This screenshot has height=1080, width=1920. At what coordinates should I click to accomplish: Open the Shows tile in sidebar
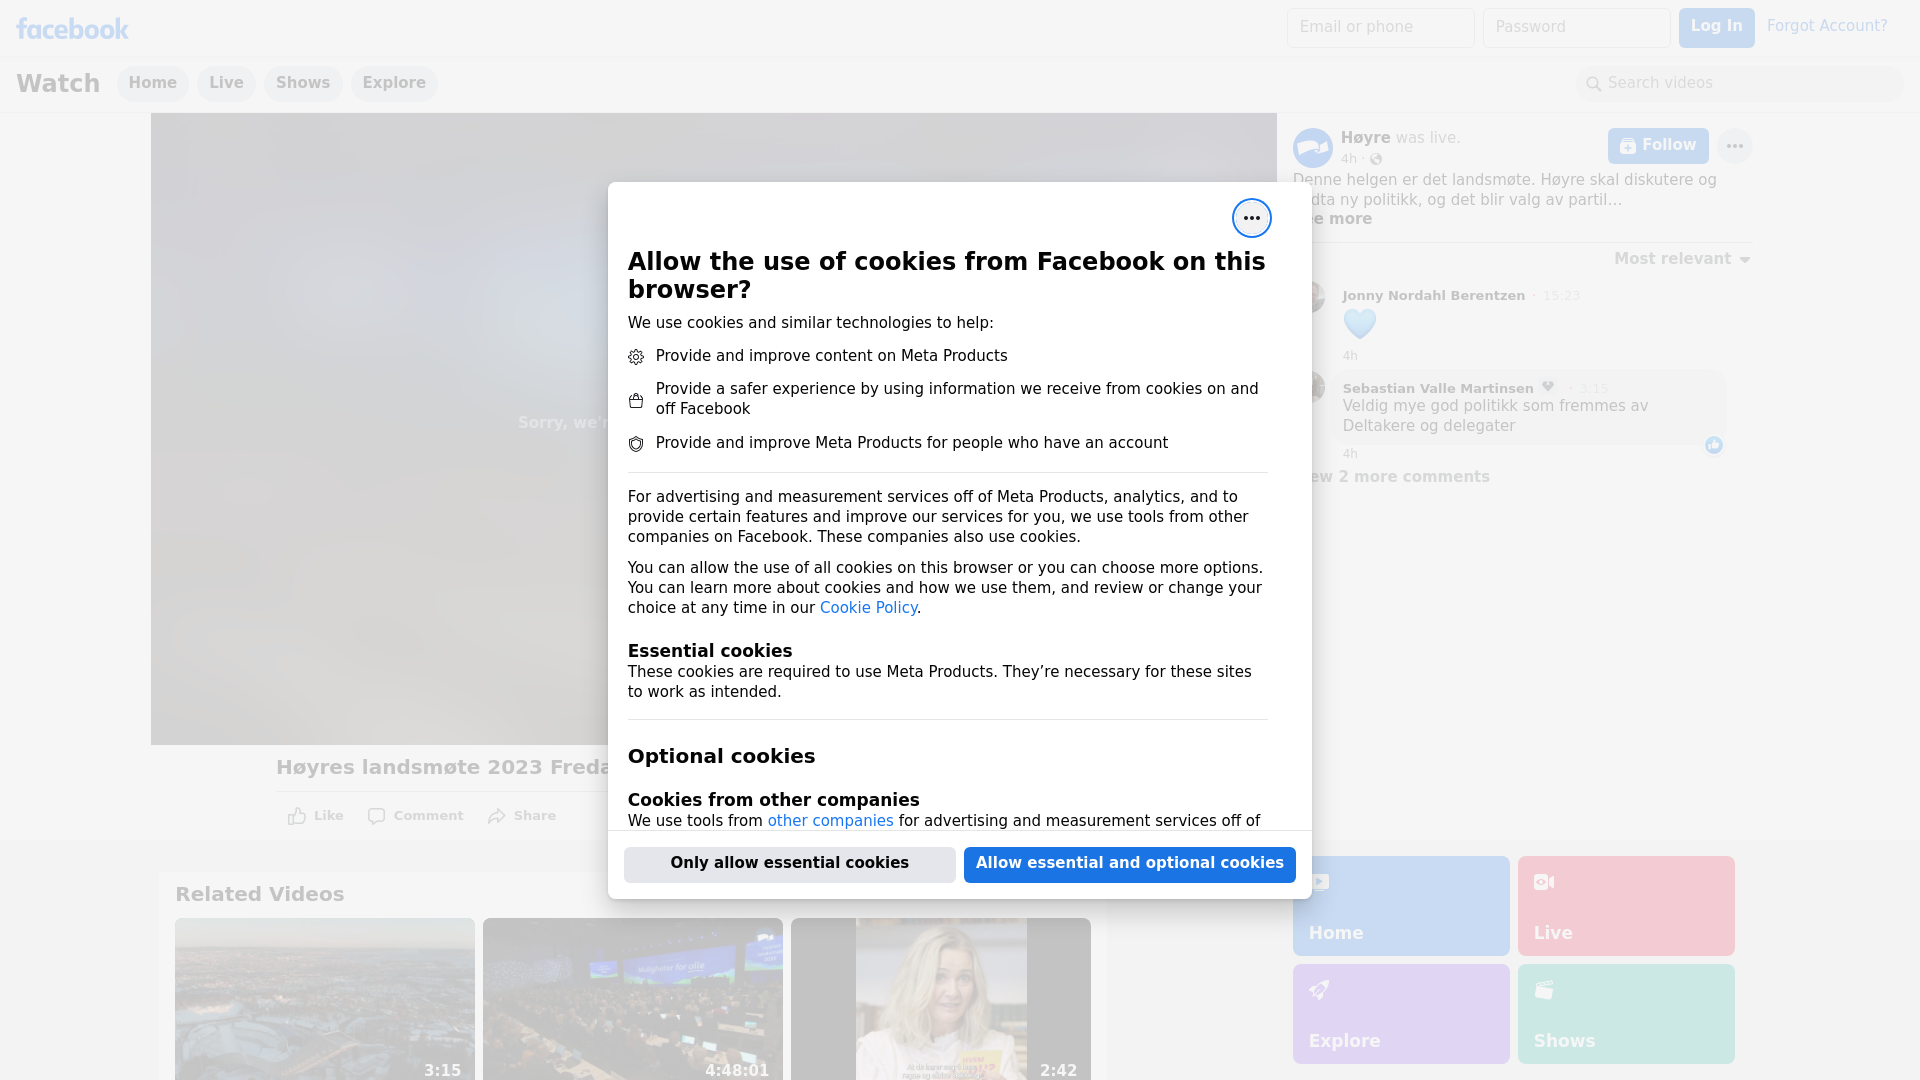(x=1626, y=1014)
